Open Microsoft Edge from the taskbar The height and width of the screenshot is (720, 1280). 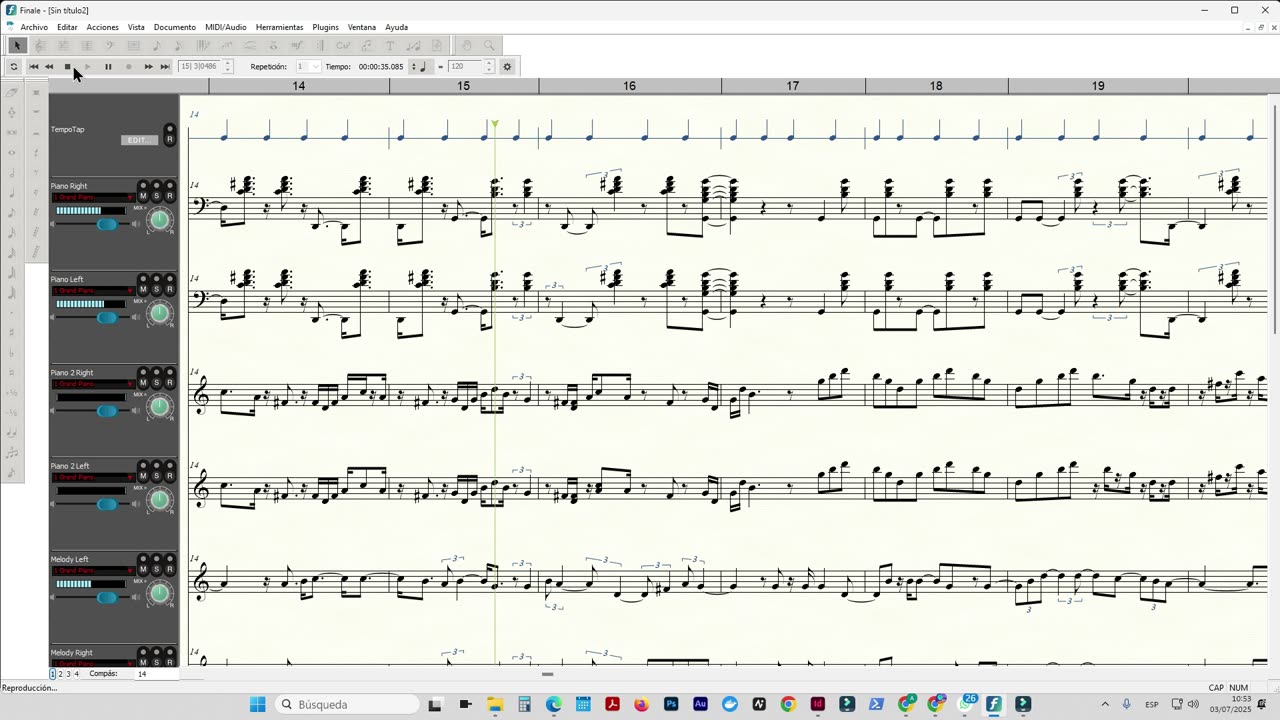(x=553, y=704)
